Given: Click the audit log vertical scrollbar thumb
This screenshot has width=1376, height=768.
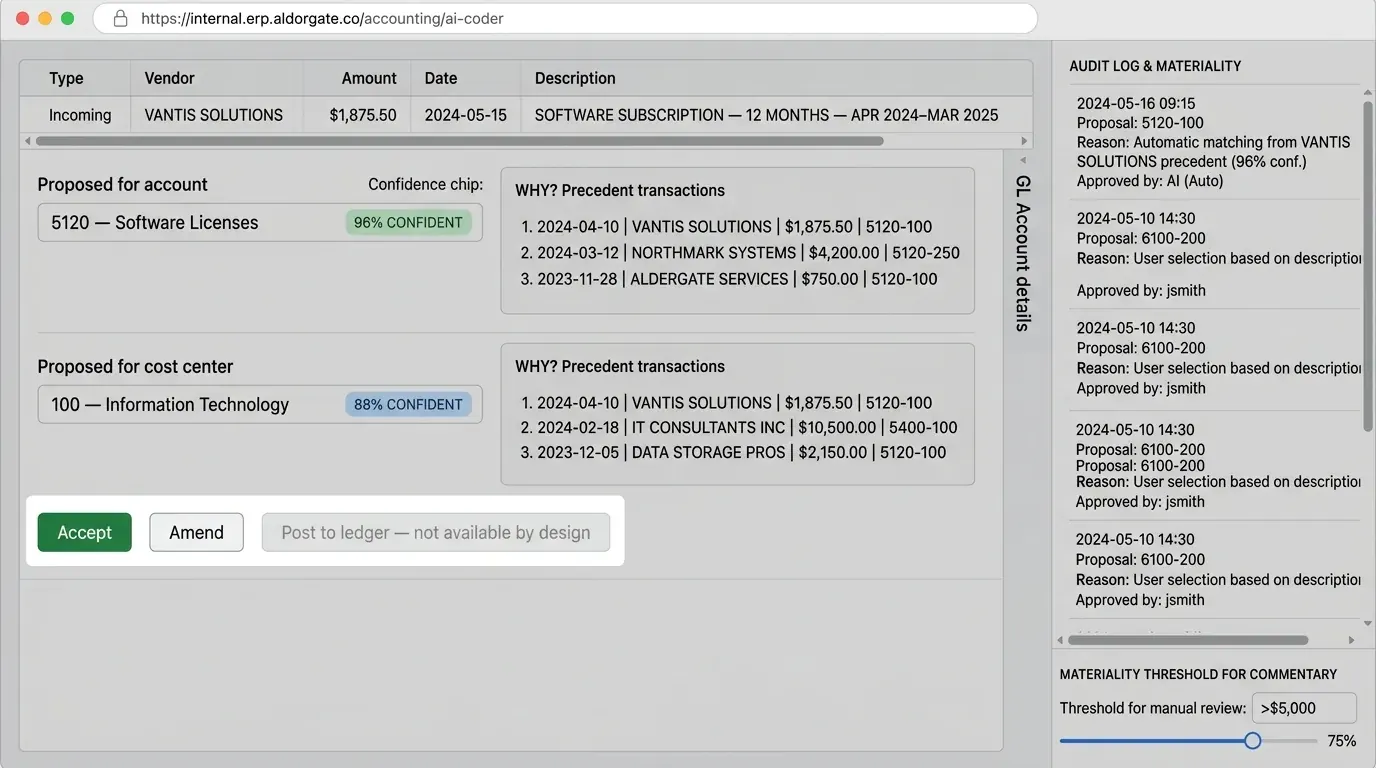Looking at the screenshot, I should [x=1368, y=266].
